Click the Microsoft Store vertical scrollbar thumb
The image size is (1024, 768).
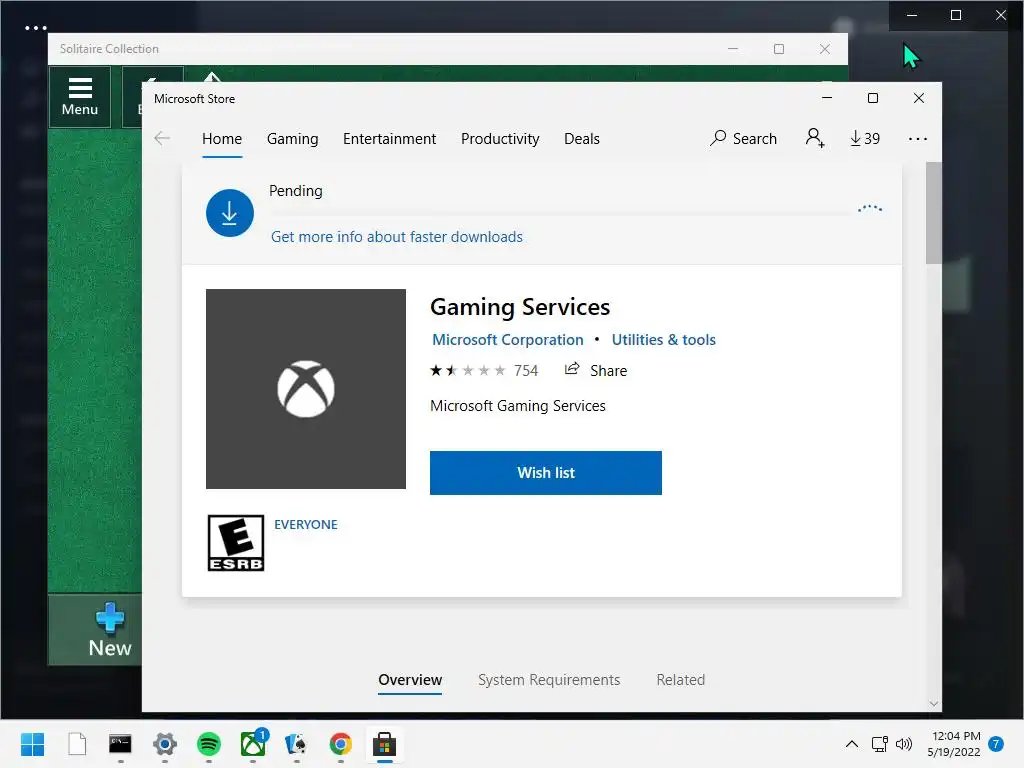[933, 213]
